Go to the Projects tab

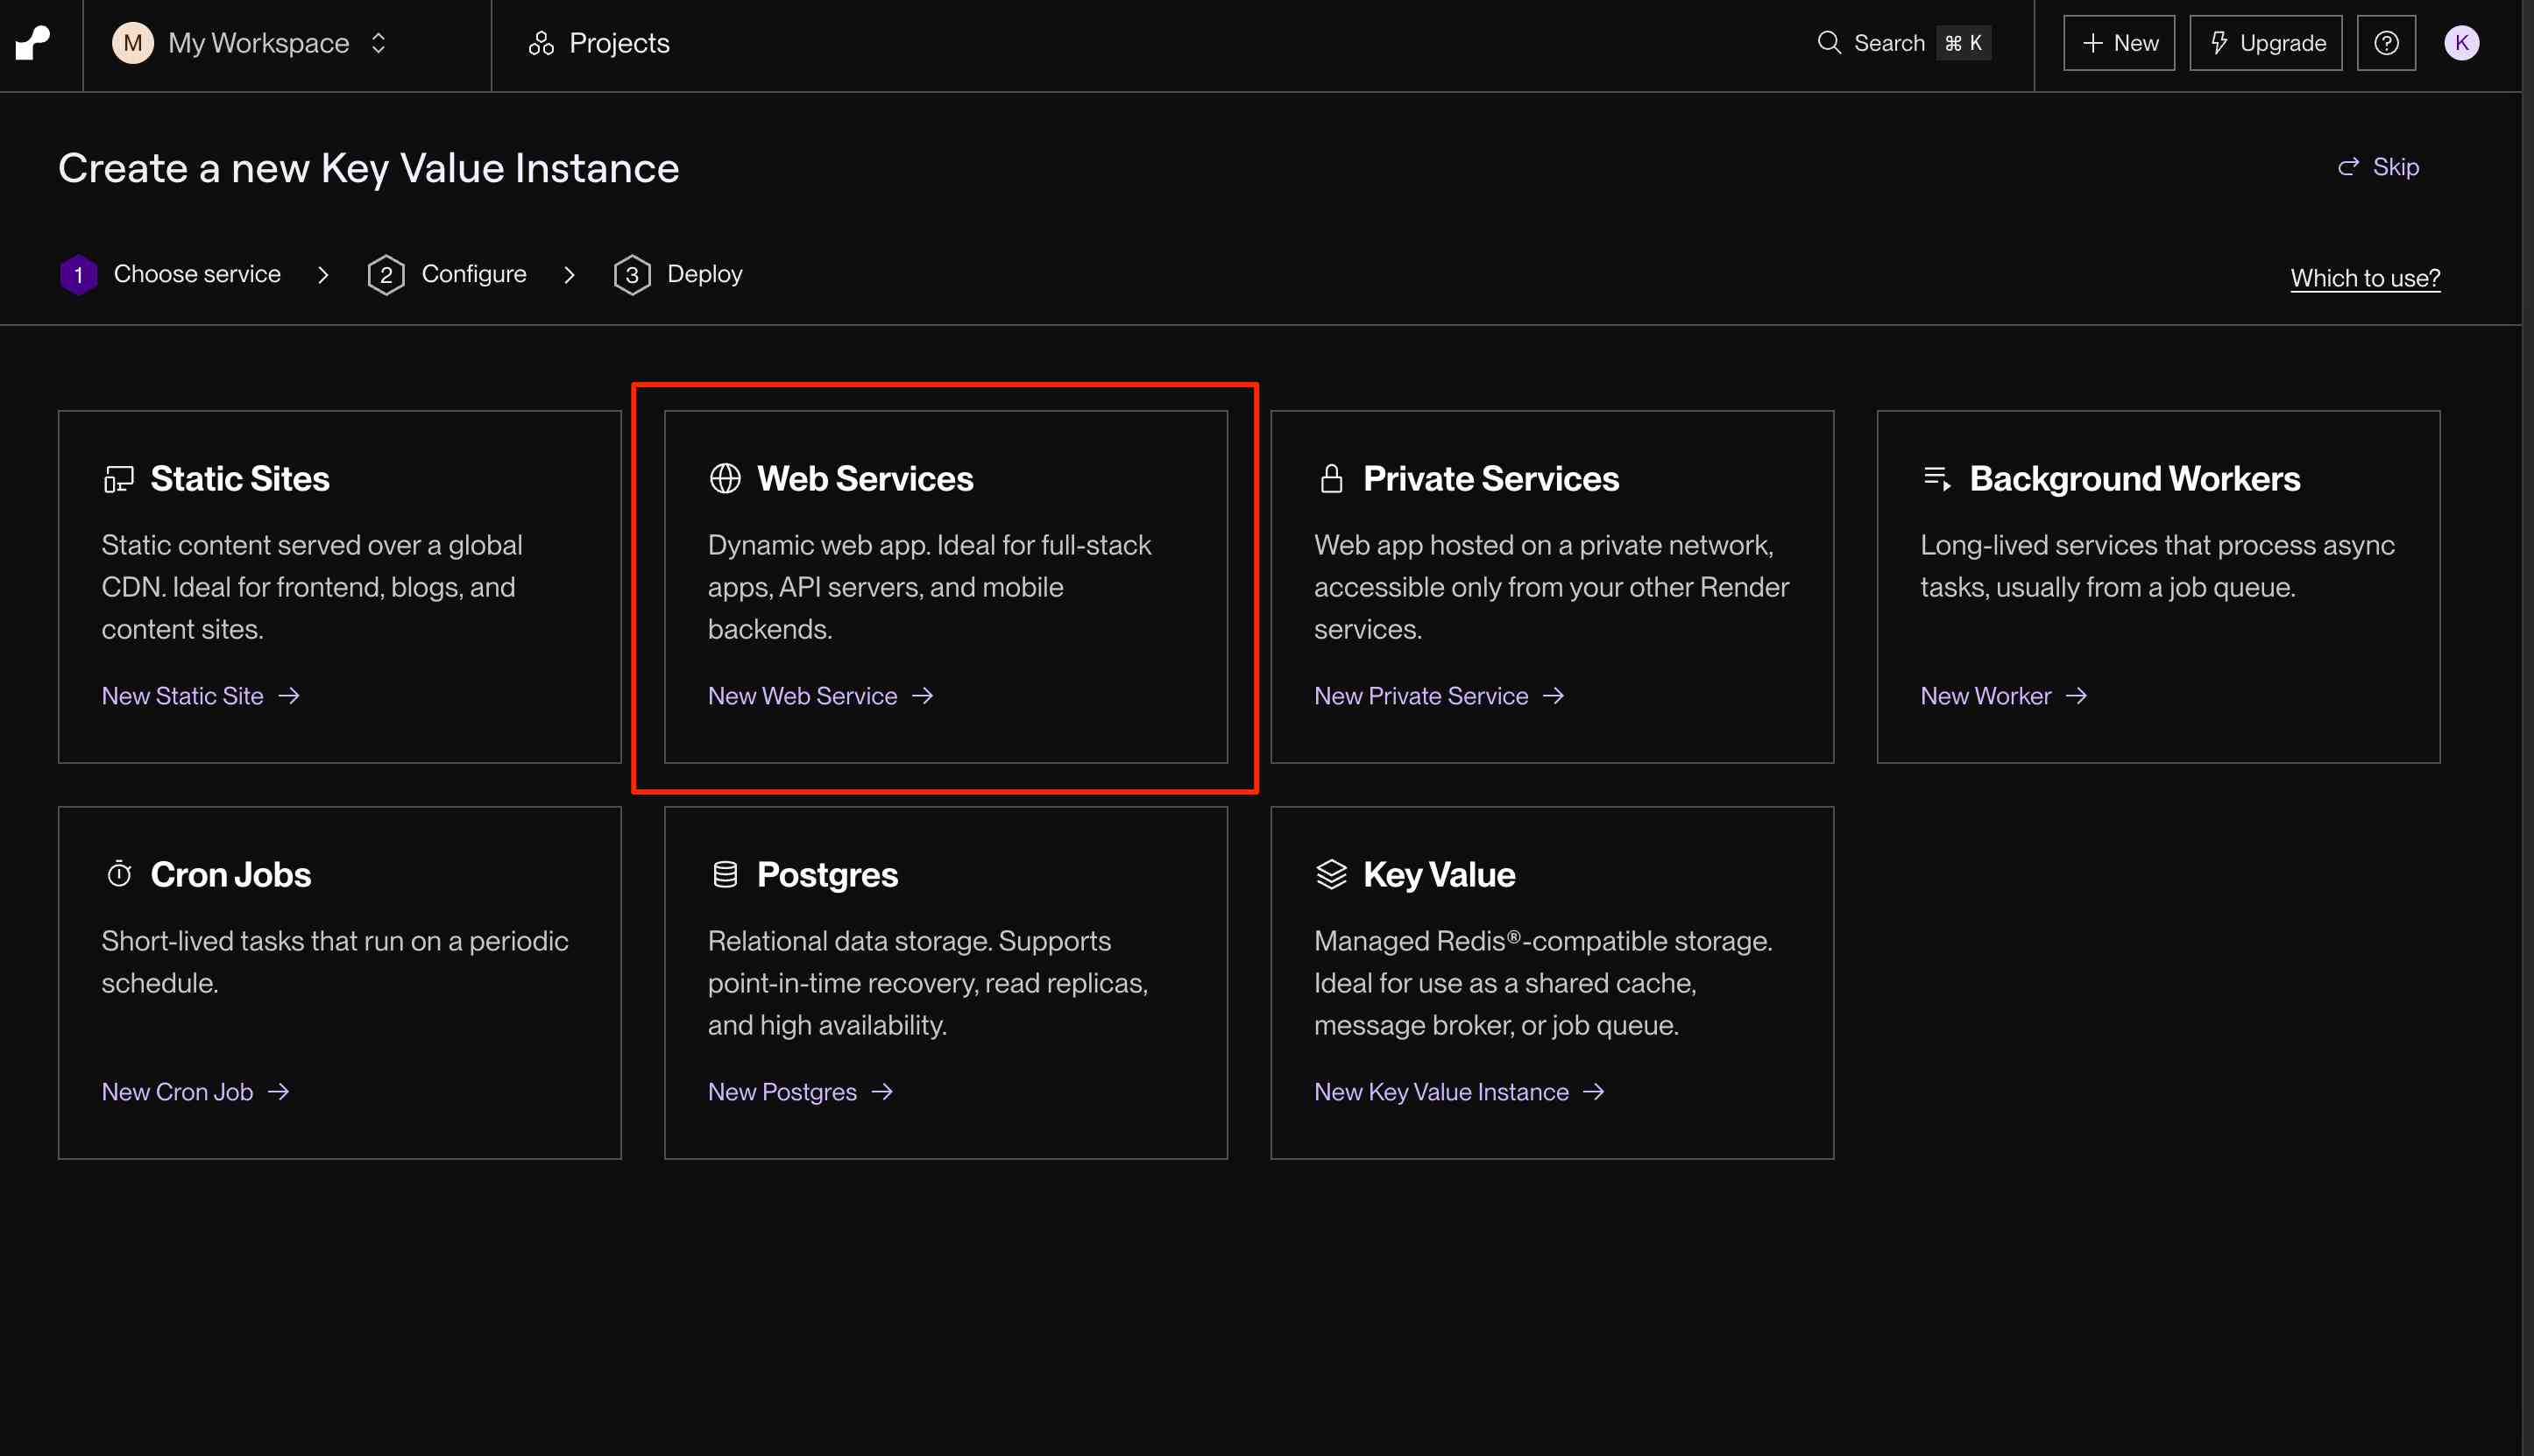pyautogui.click(x=599, y=43)
